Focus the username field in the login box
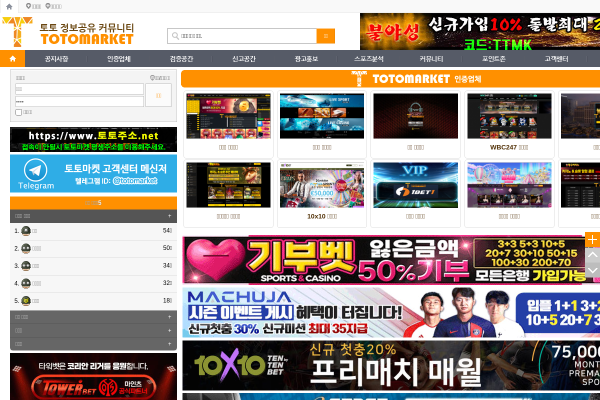600x400 pixels. tap(79, 89)
